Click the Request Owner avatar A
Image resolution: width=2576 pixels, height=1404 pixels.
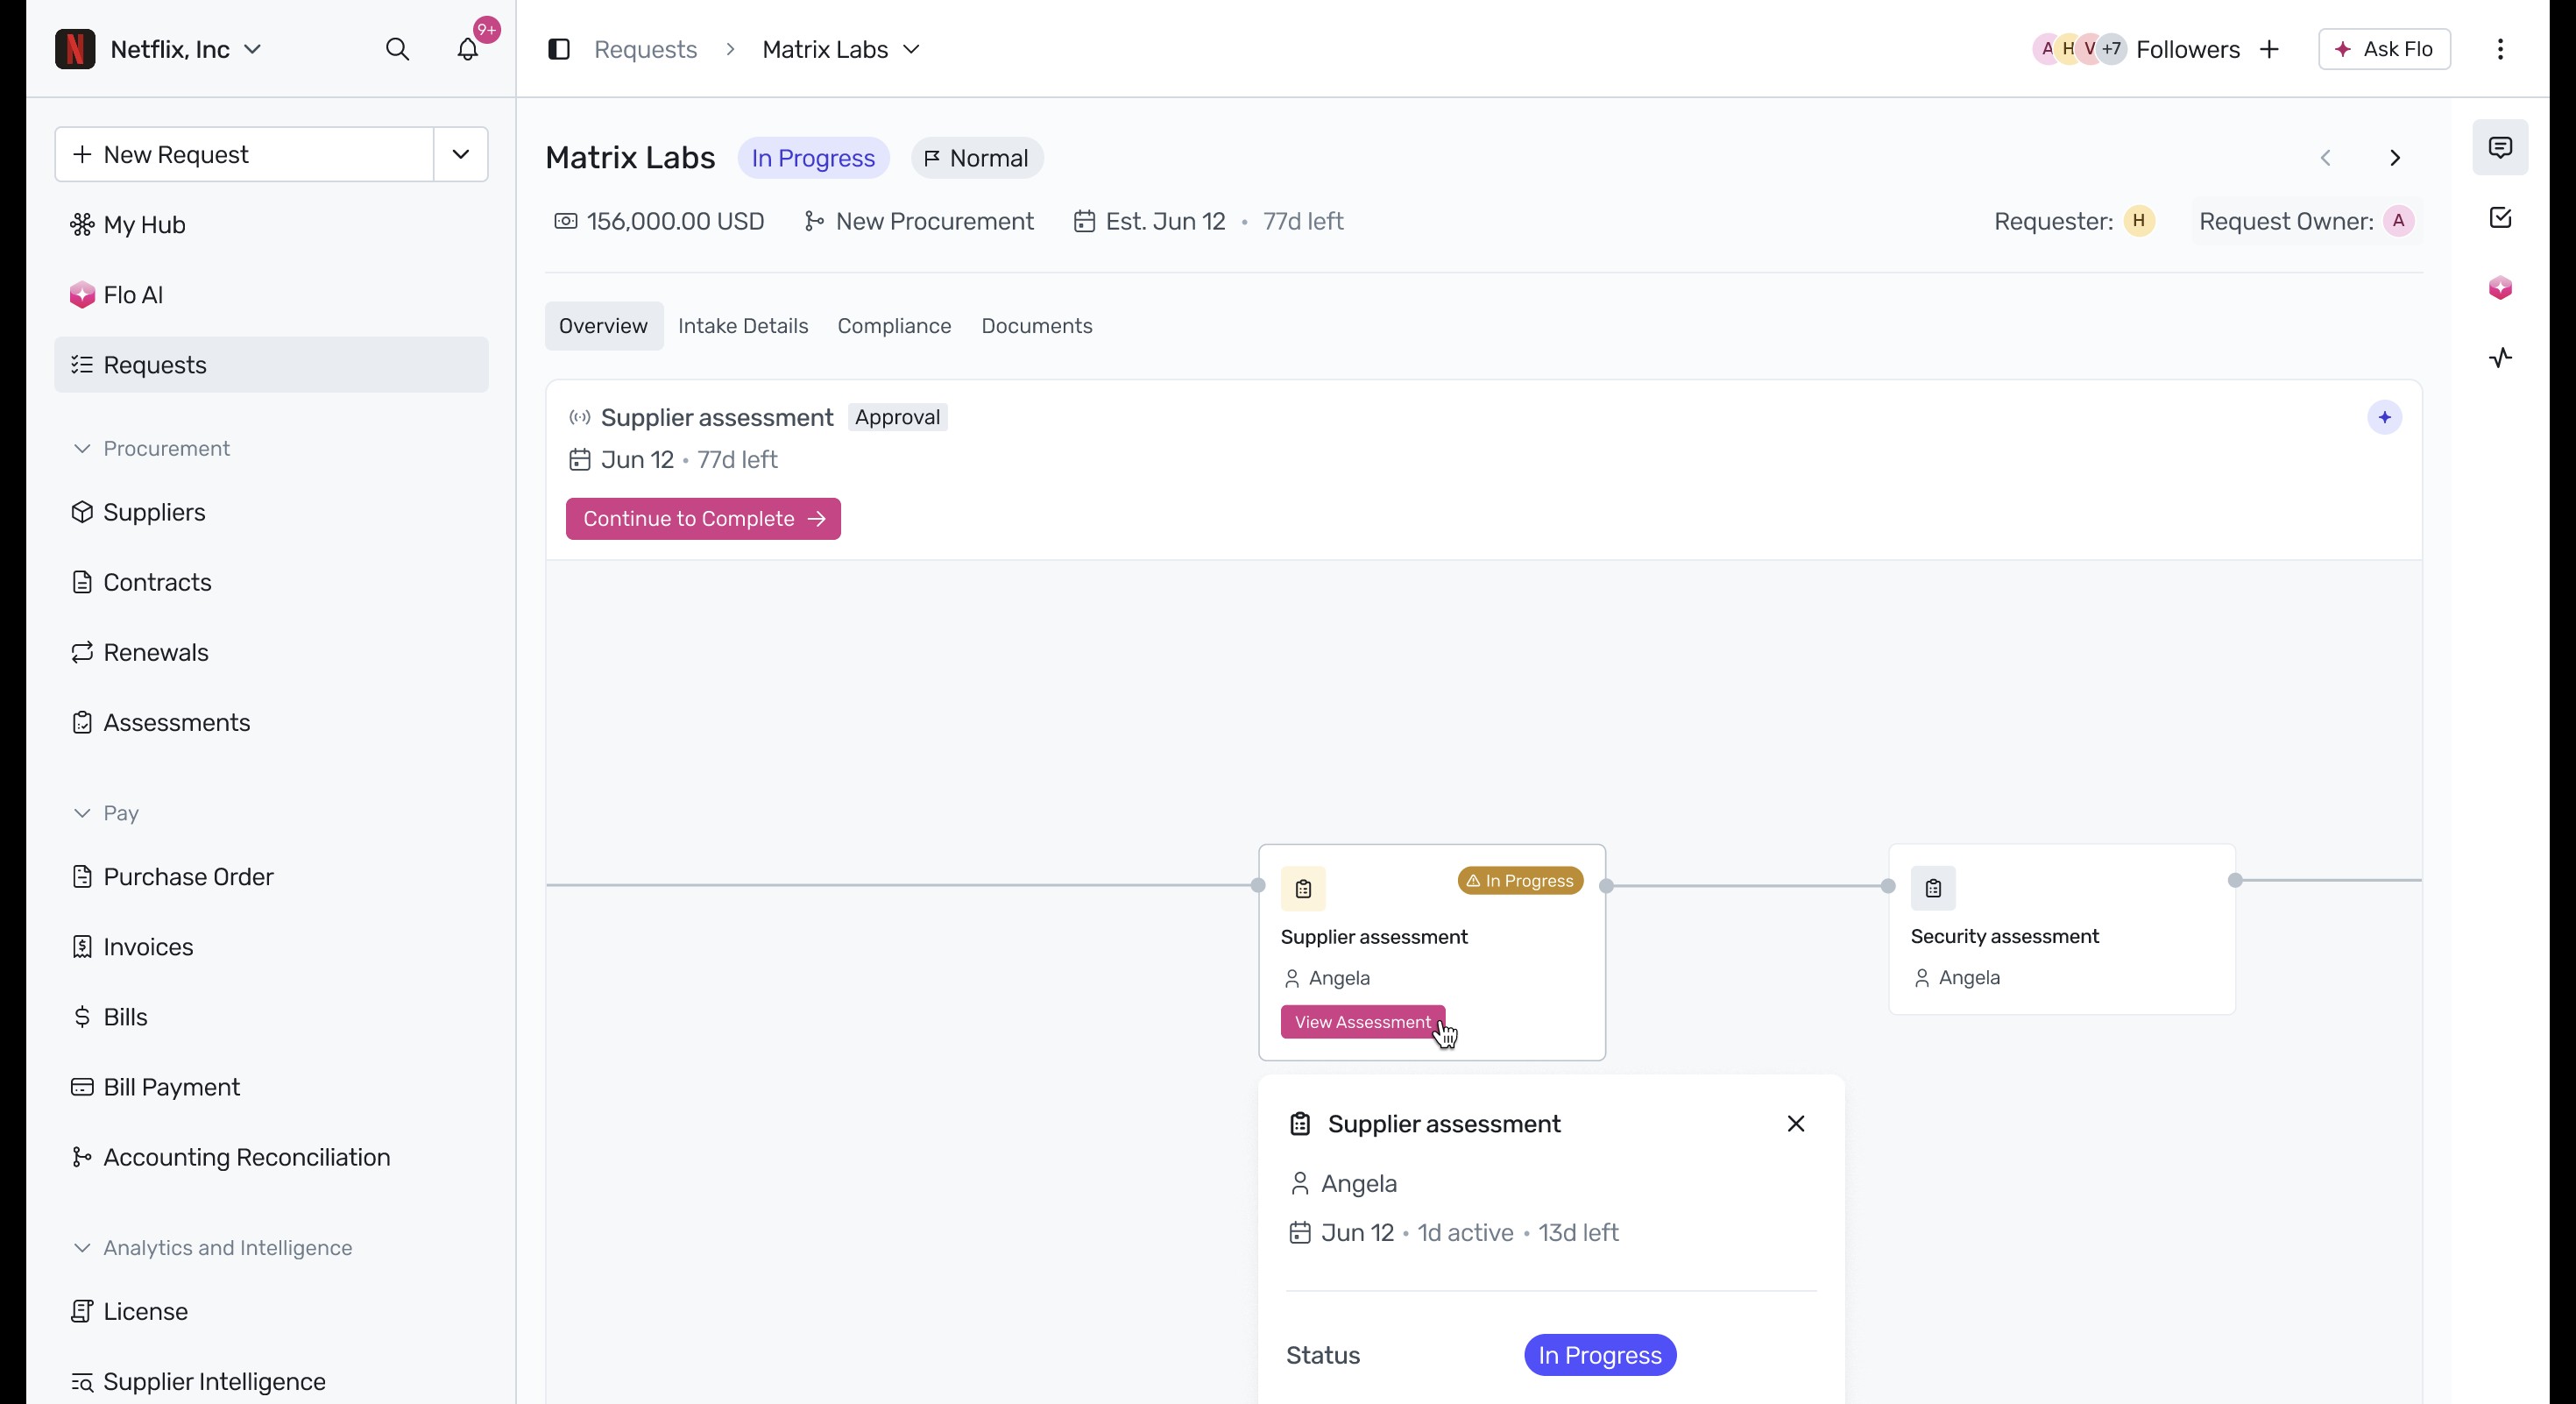coord(2398,221)
